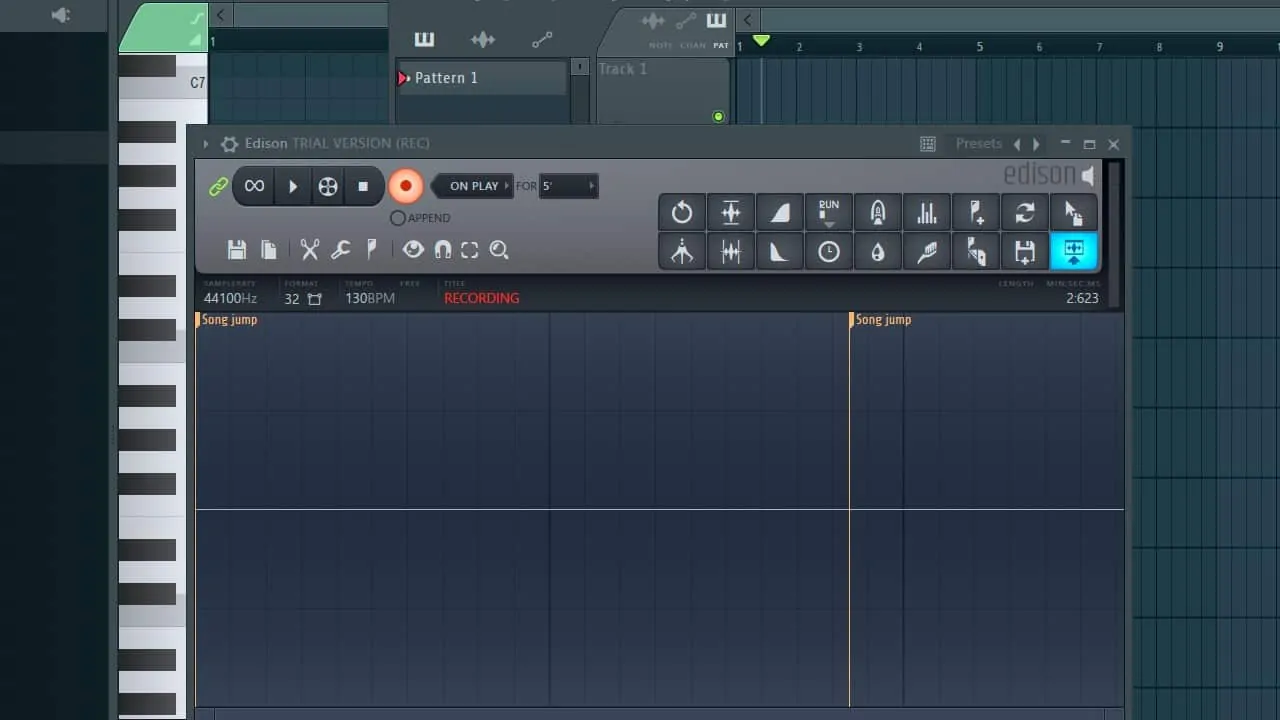Screen dimensions: 1280x720
Task: Open the FOR 5' duration dropdown
Action: tap(568, 186)
